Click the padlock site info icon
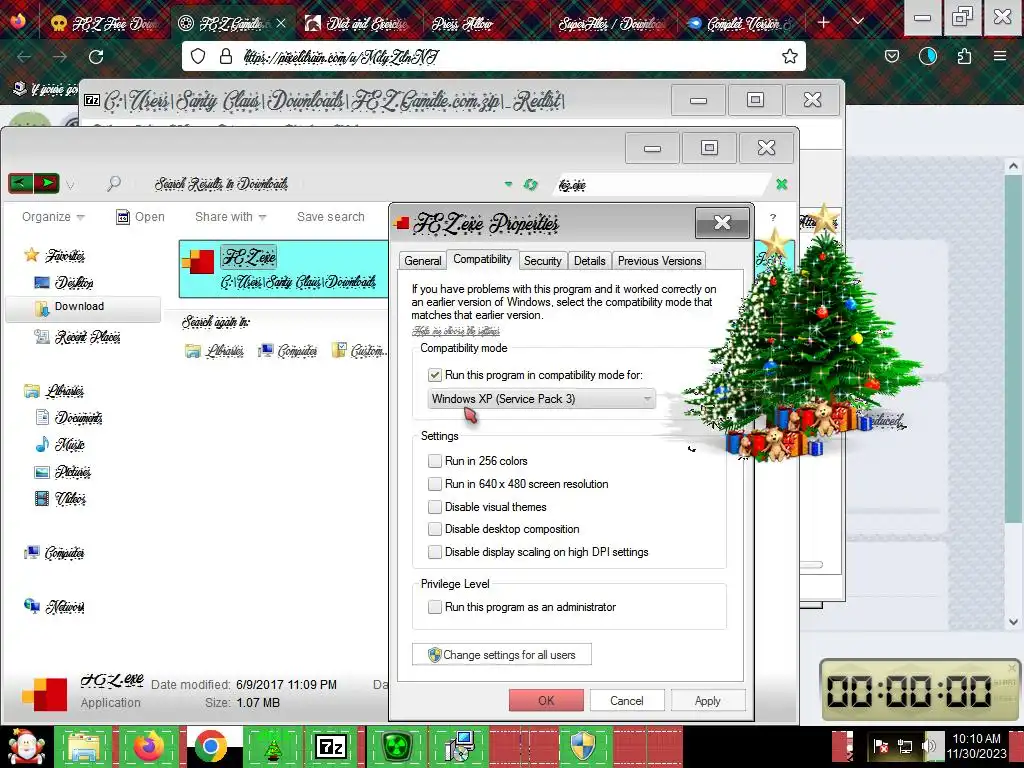 tap(226, 57)
